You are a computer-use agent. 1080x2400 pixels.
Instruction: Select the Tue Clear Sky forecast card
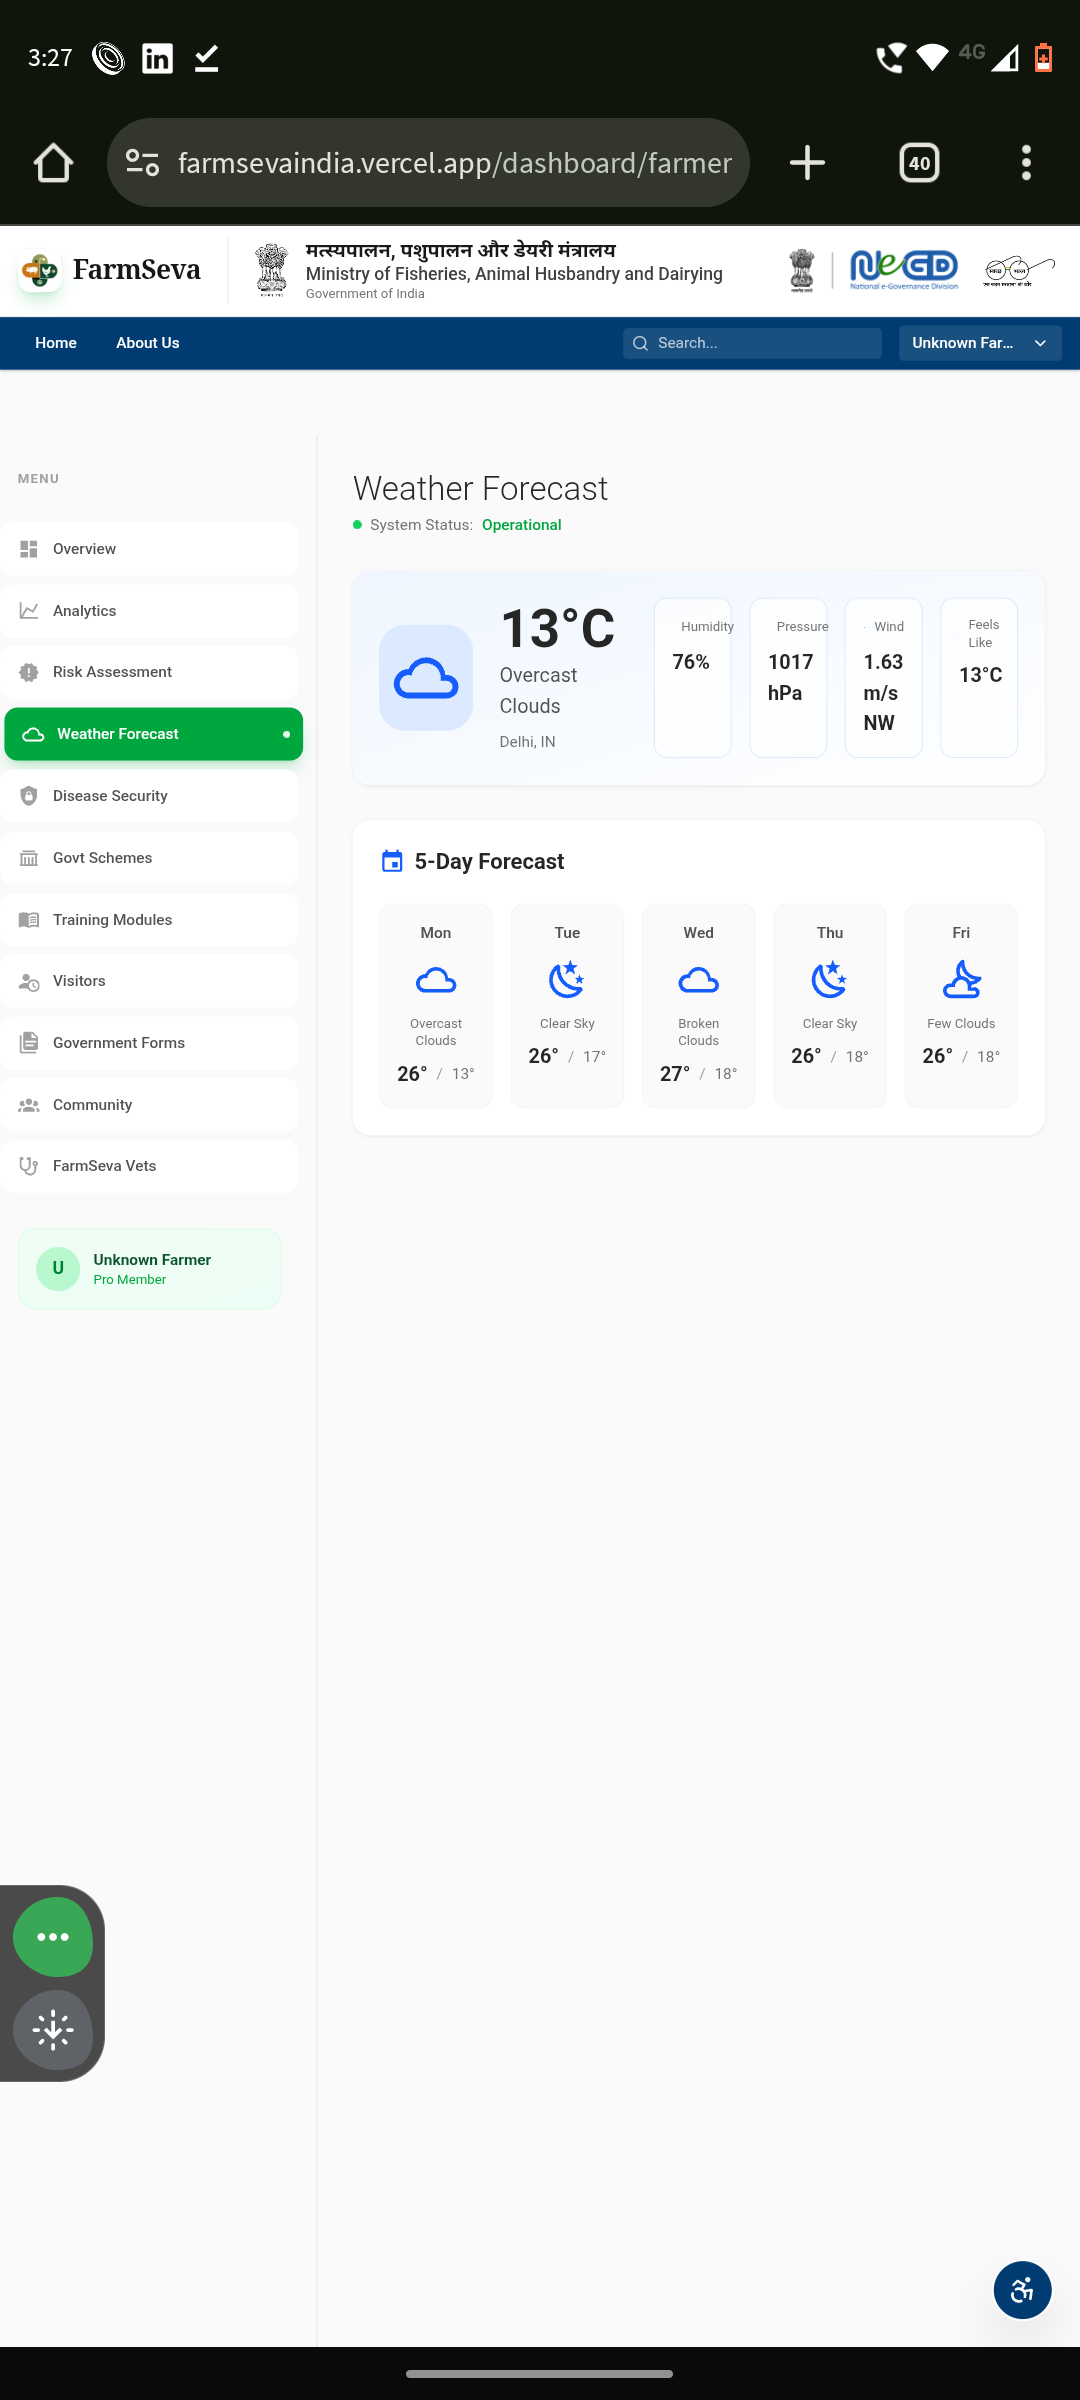tap(567, 1006)
